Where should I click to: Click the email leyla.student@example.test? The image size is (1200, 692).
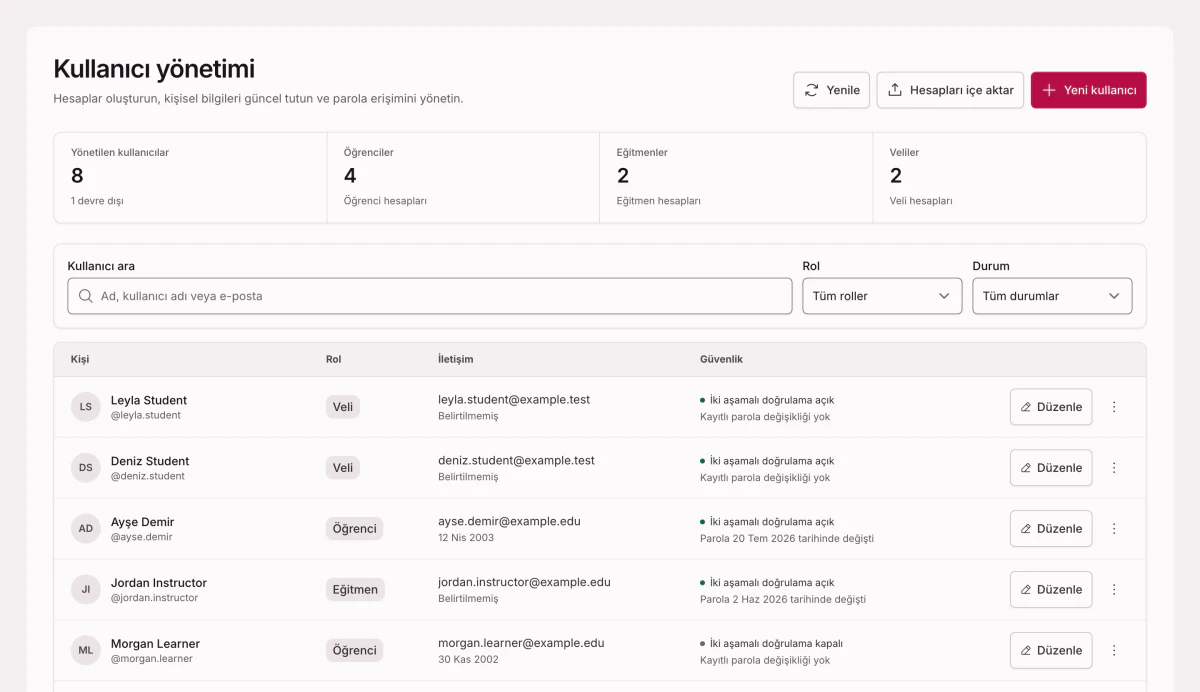tap(514, 400)
